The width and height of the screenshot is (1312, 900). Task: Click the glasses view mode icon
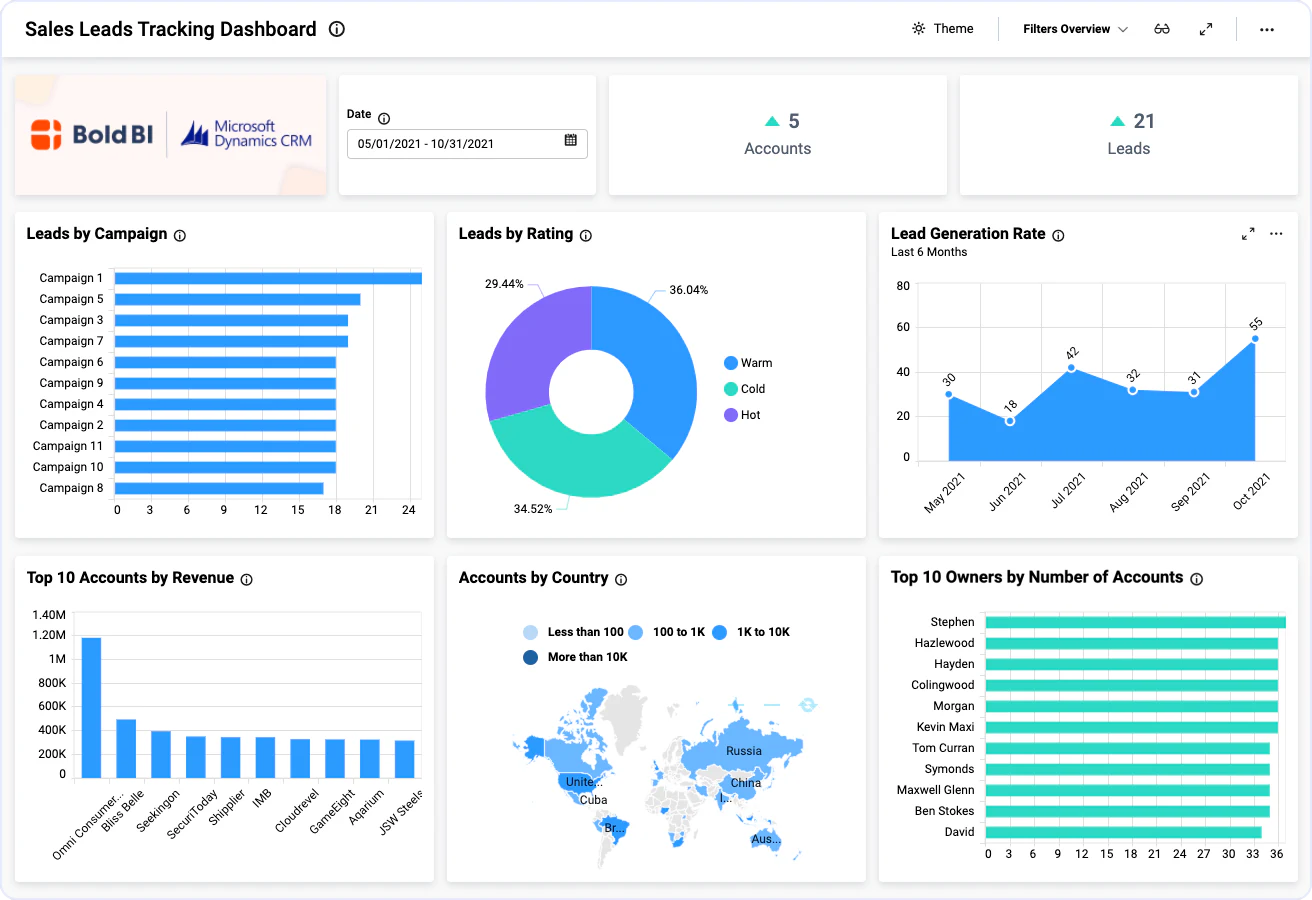(x=1162, y=29)
